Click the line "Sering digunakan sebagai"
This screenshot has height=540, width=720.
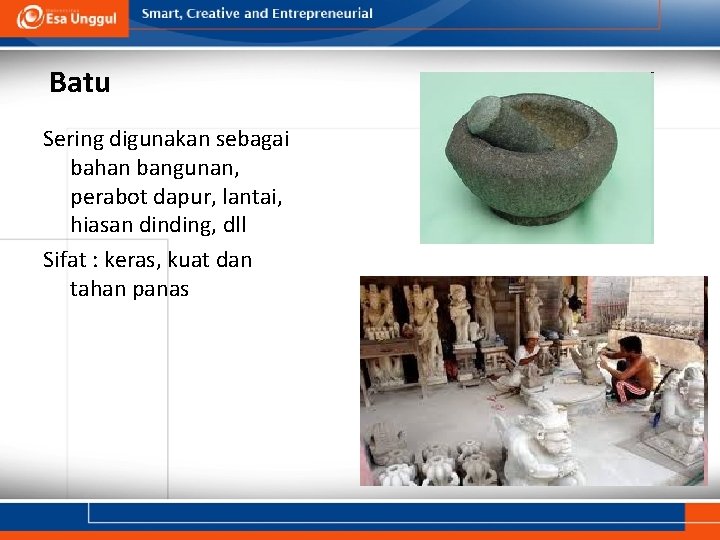coord(166,140)
